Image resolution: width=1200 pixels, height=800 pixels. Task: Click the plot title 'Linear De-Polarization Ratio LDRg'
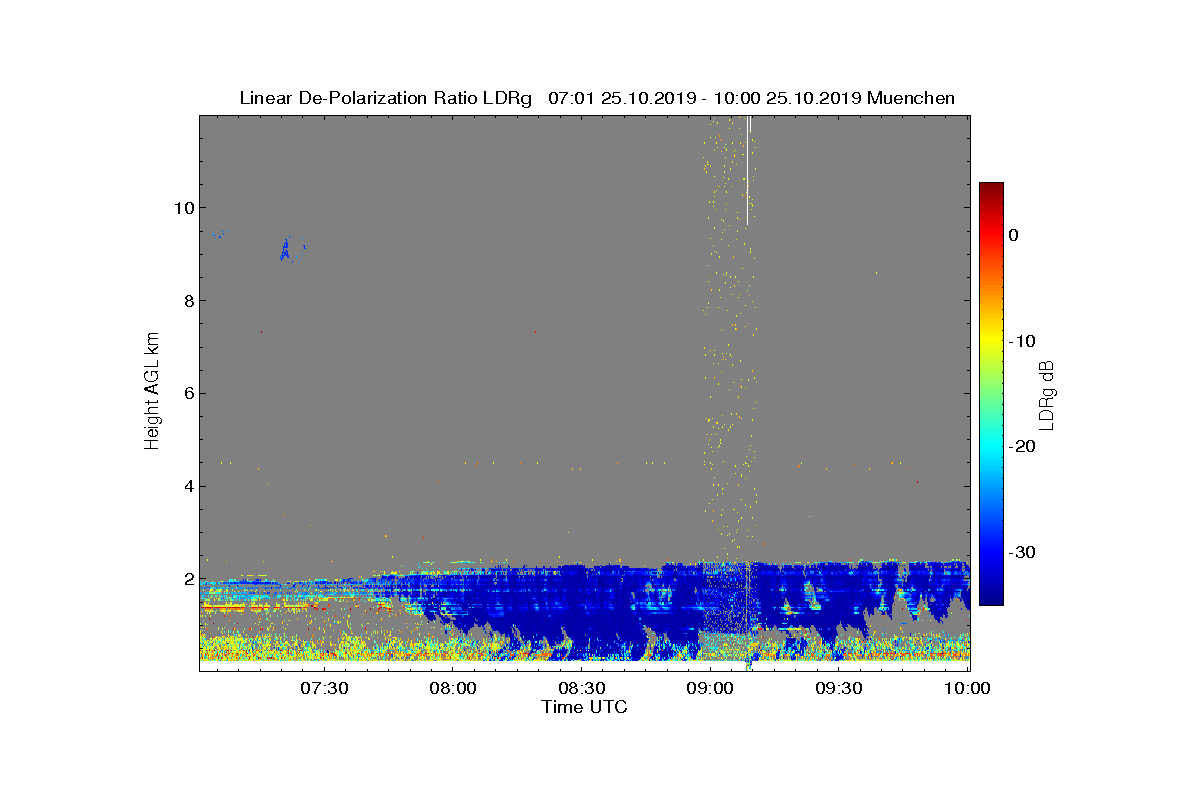coord(385,98)
